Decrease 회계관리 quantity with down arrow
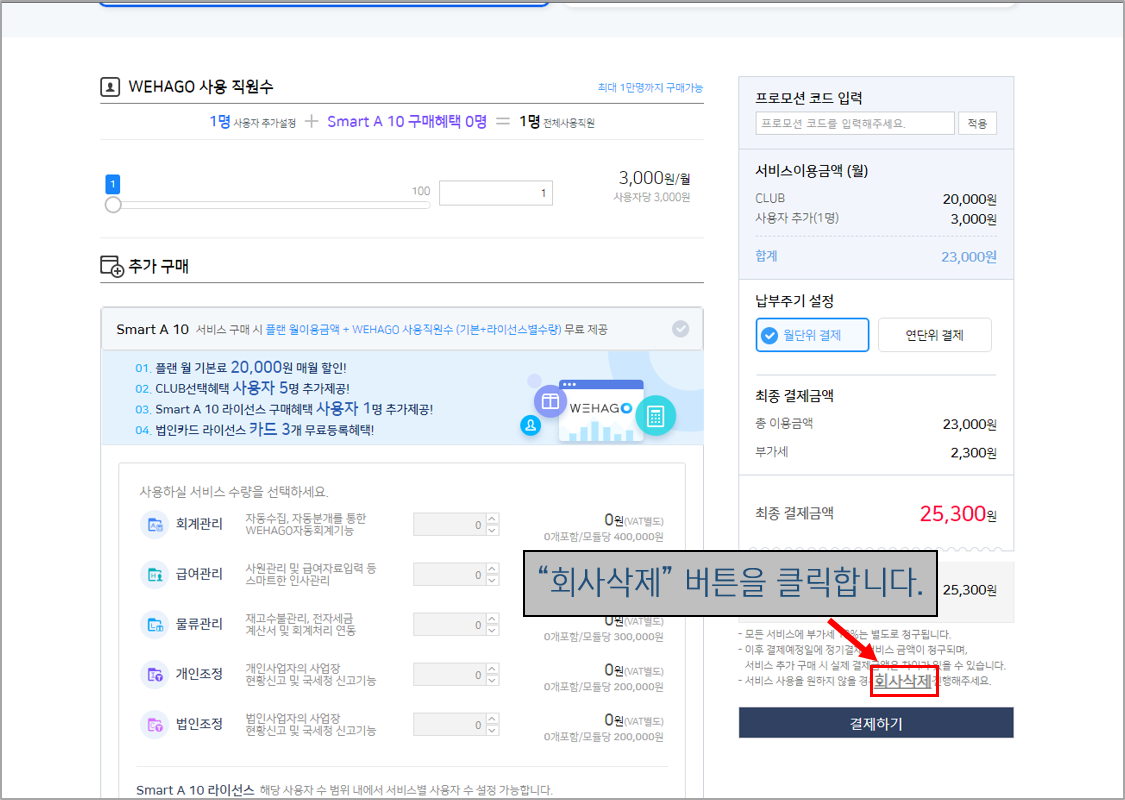1125x800 pixels. (492, 530)
